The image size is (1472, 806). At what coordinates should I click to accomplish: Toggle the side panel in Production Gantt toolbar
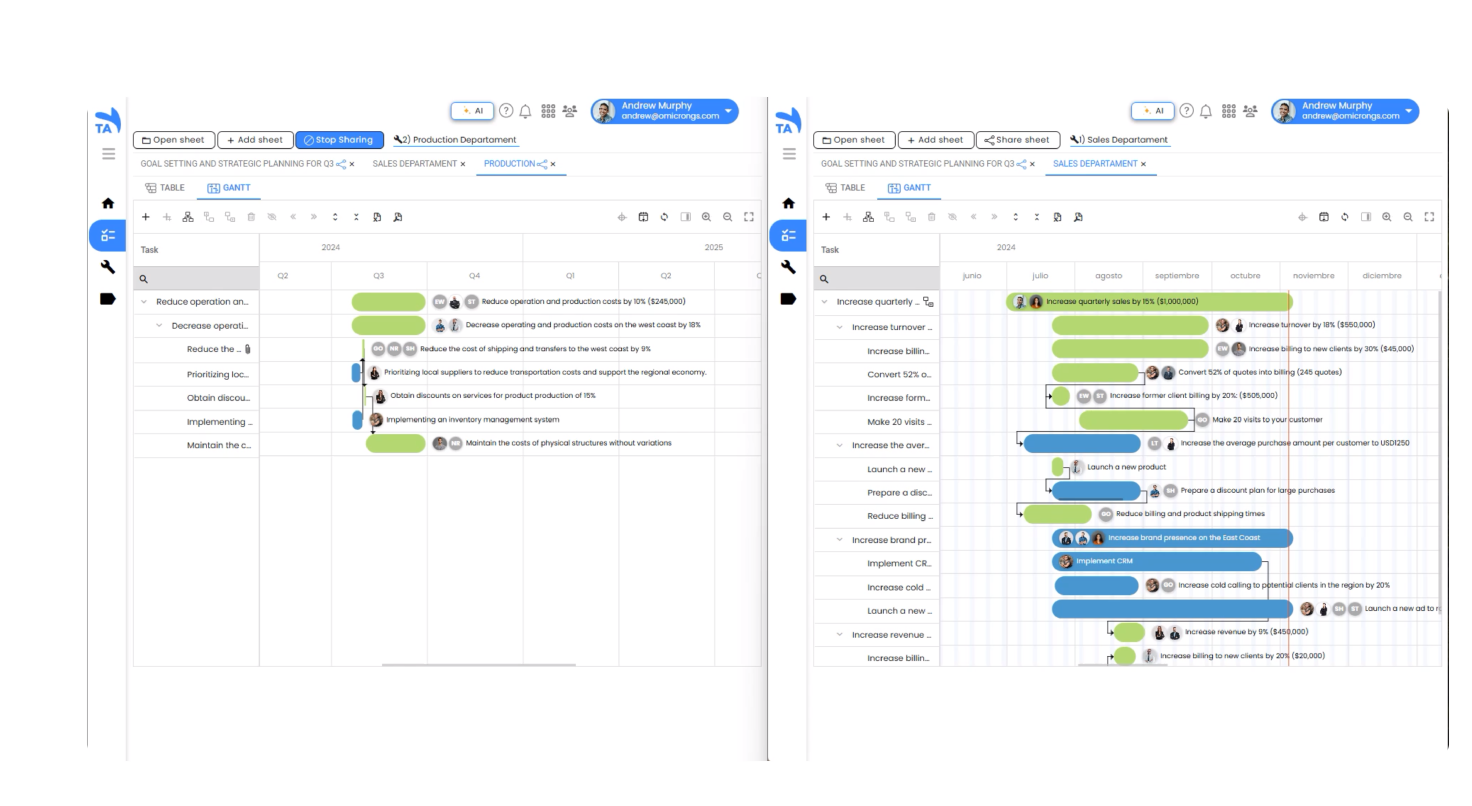click(685, 217)
